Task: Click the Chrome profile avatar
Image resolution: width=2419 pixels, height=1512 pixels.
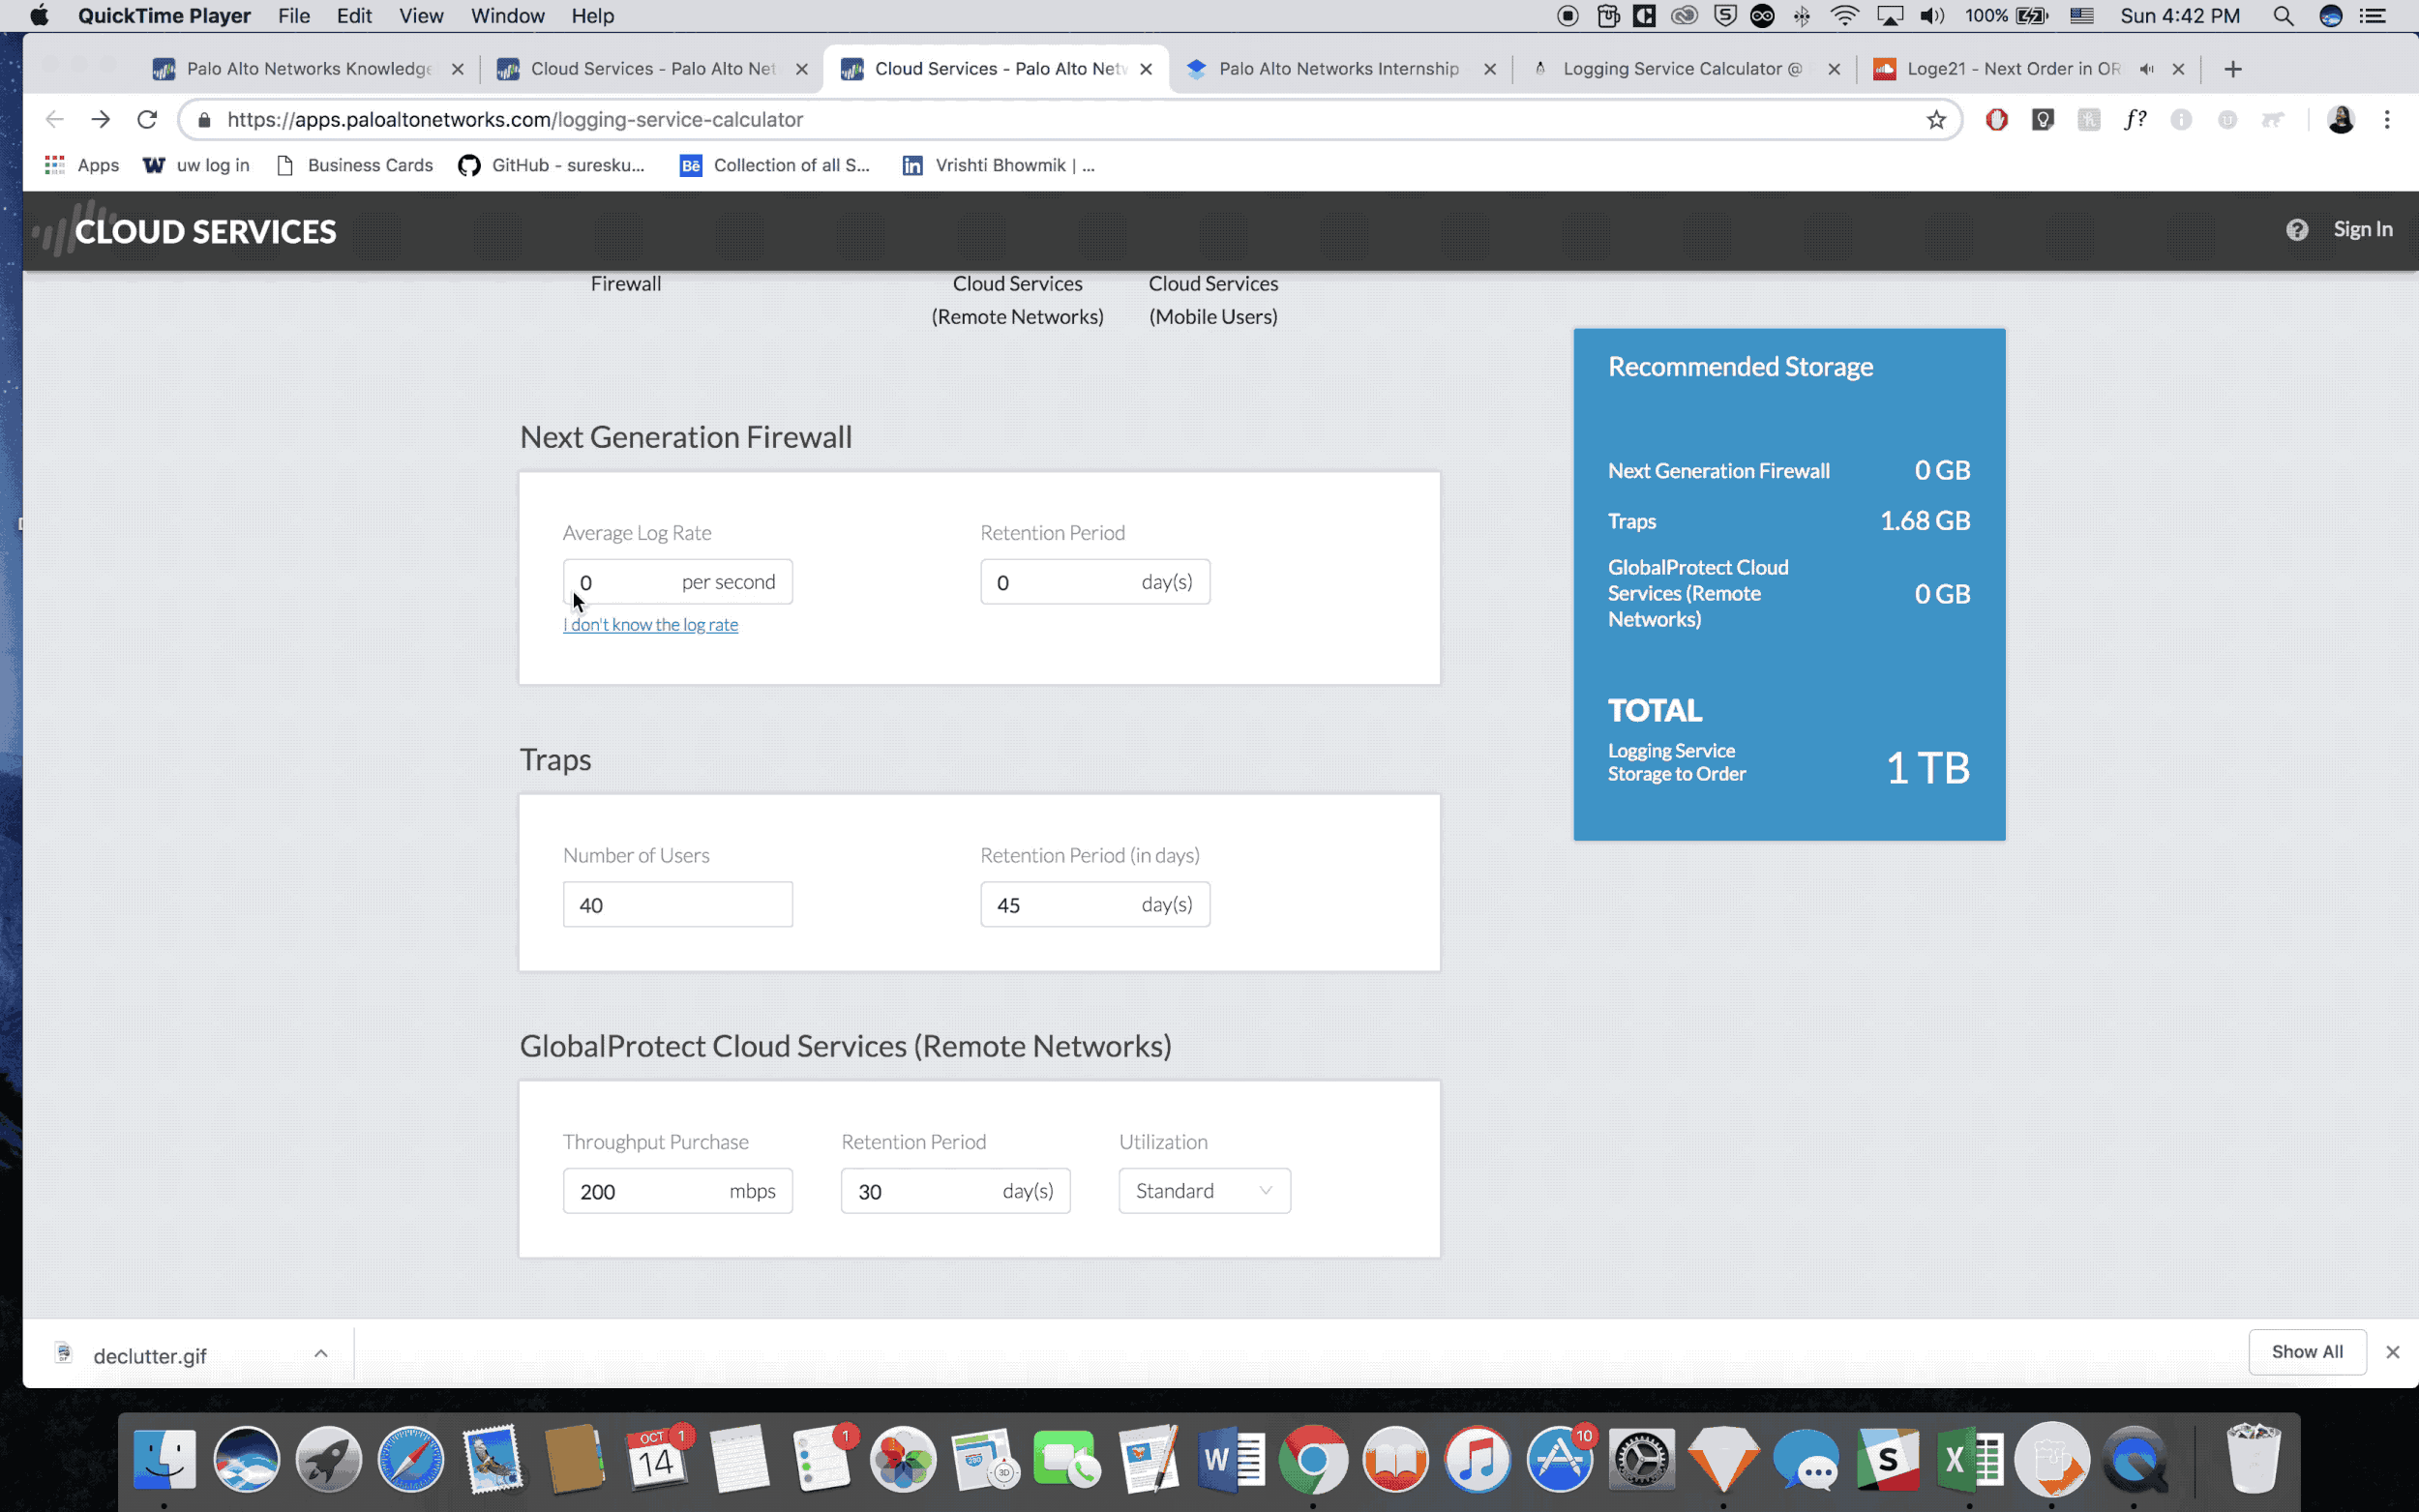Action: click(2340, 120)
